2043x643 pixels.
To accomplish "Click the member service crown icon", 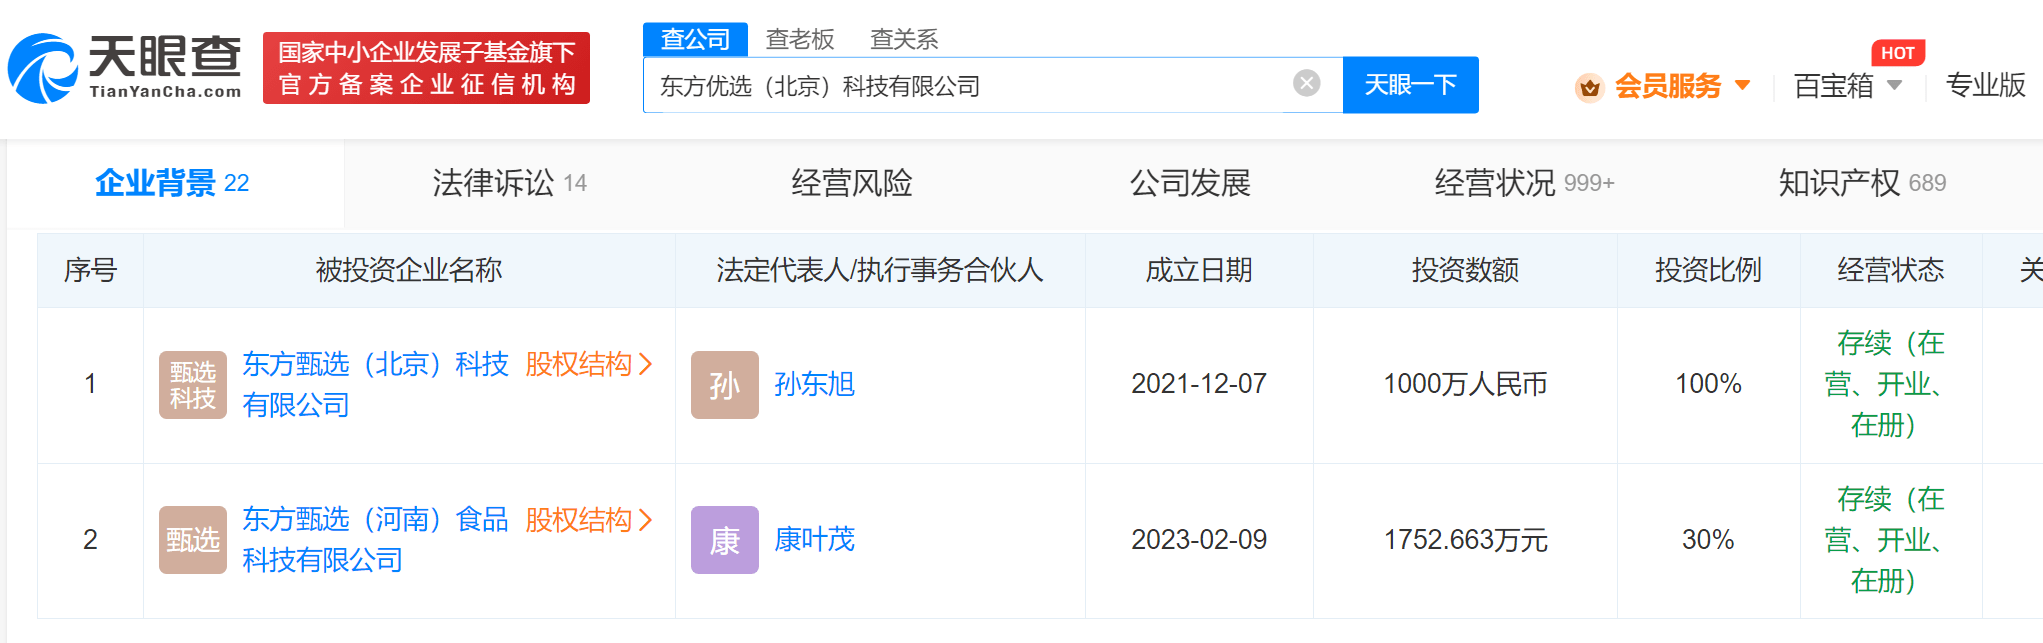I will pyautogui.click(x=1589, y=87).
